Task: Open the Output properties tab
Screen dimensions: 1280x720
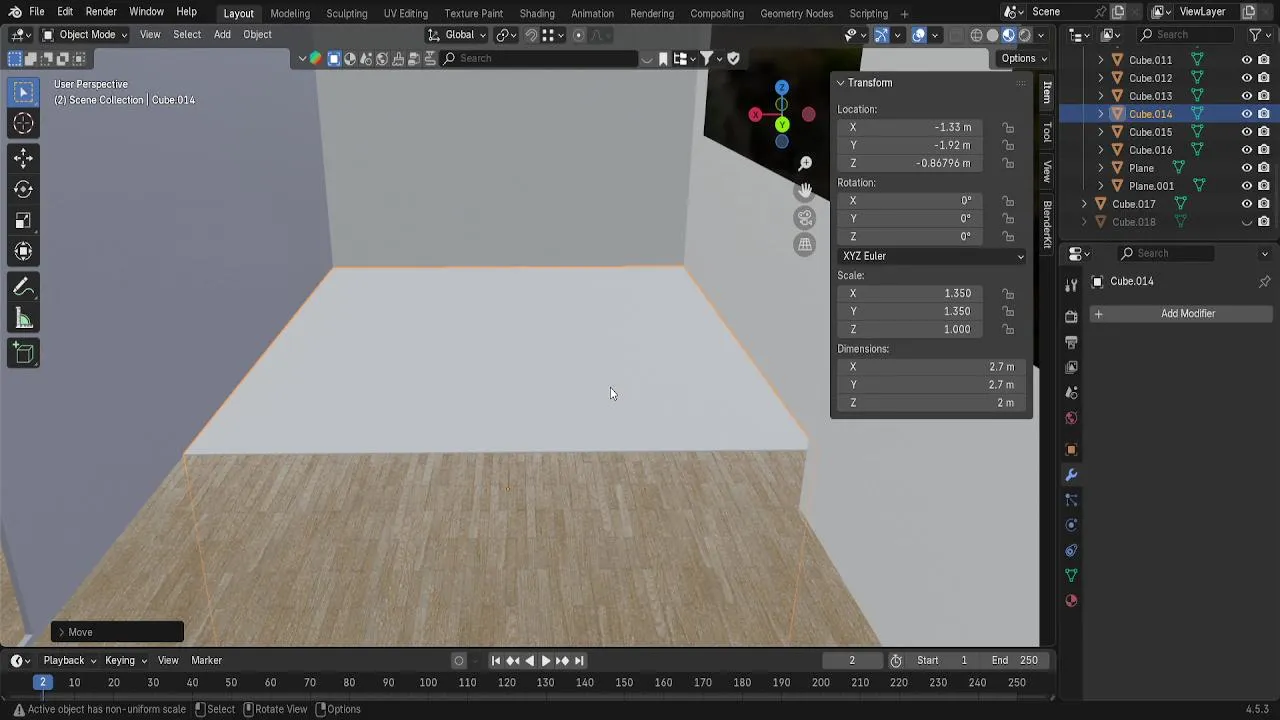Action: click(1071, 342)
